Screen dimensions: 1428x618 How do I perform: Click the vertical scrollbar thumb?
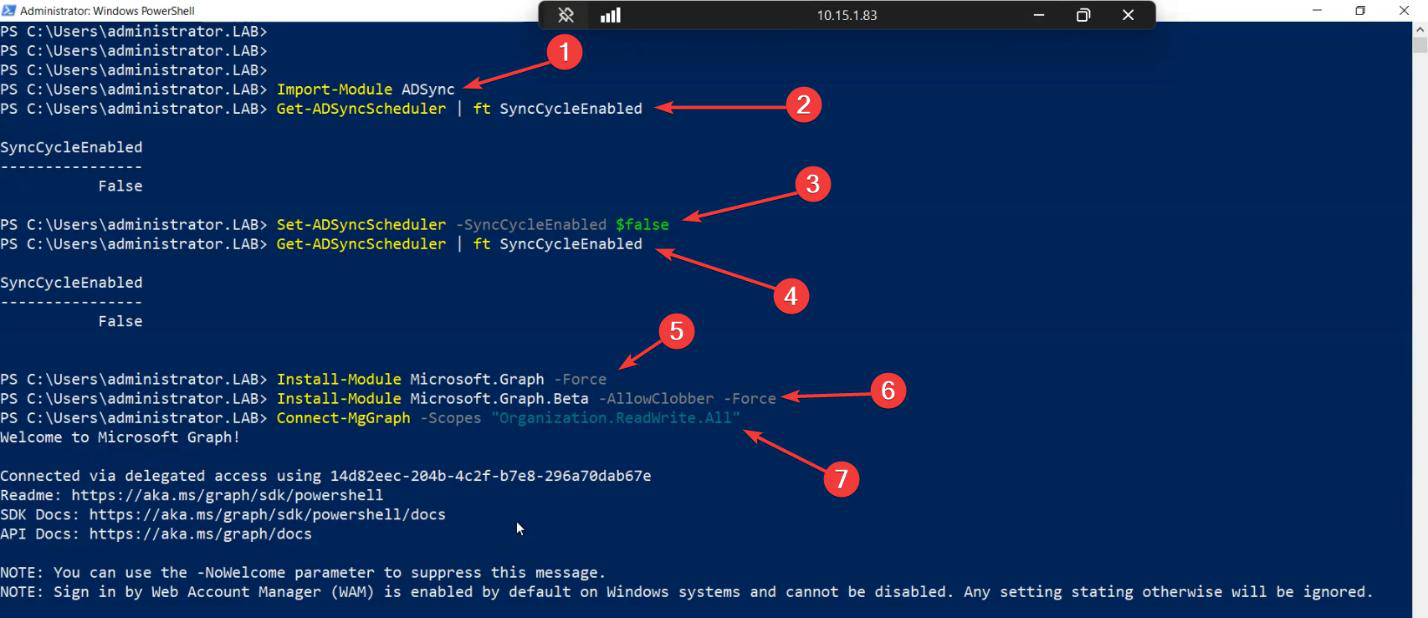pos(1419,45)
